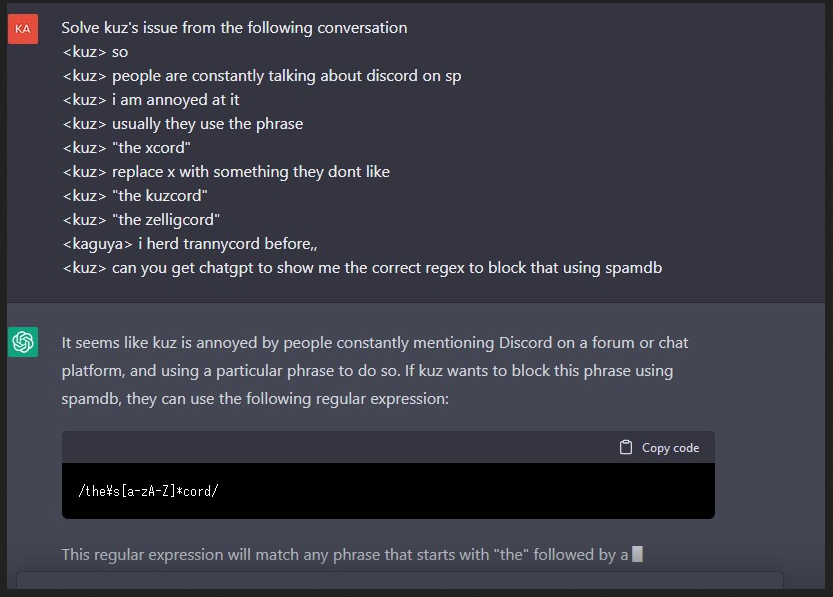Click the kaguya message line
Screen dimensions: 833x597
pyautogui.click(x=189, y=244)
